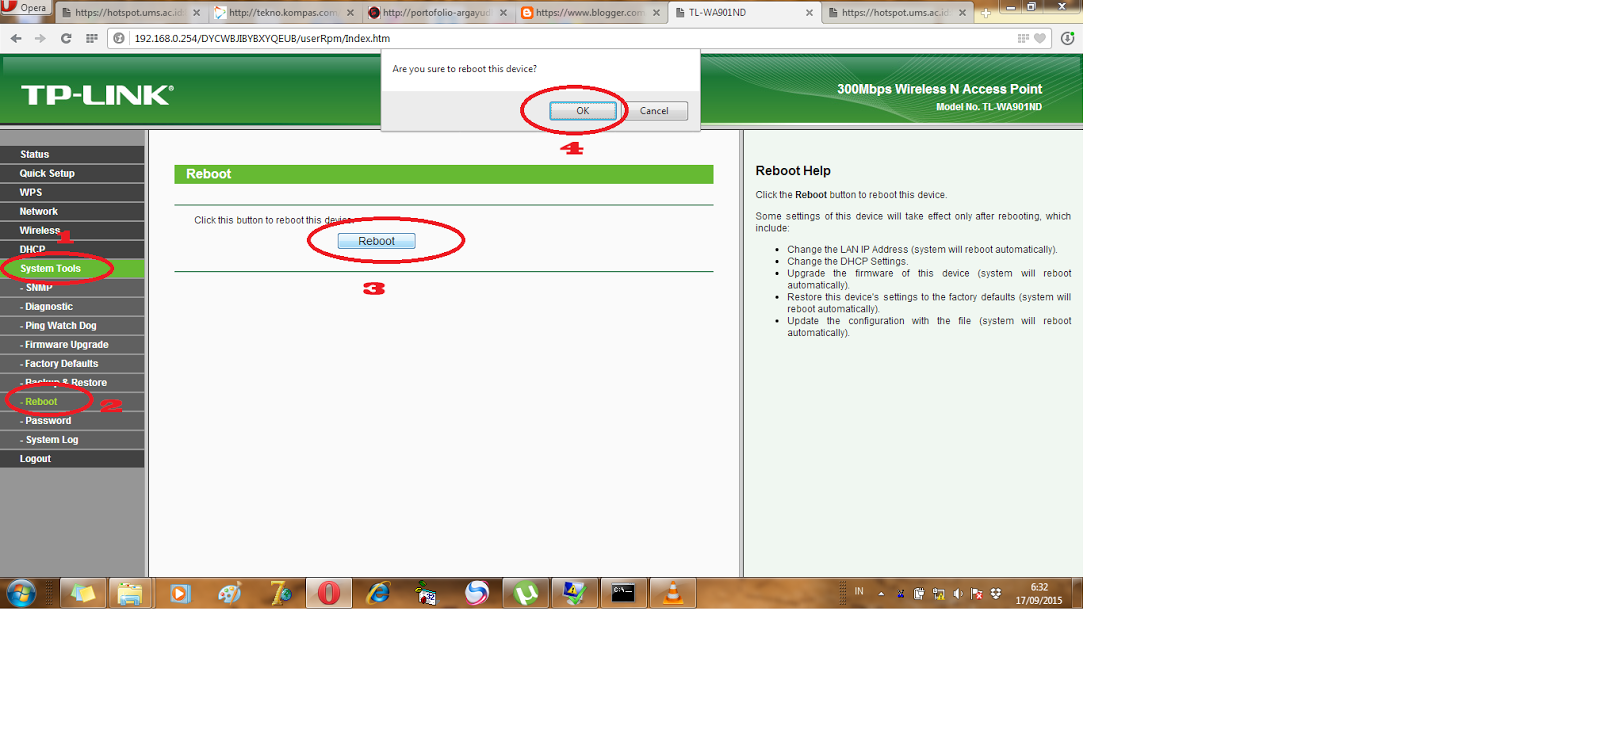Screen dimensions: 1600x745
Task: Bookmark page with the heart icon
Action: click(x=1040, y=38)
